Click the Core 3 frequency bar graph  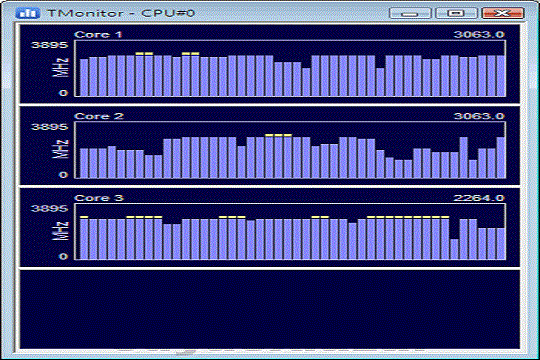(x=290, y=232)
